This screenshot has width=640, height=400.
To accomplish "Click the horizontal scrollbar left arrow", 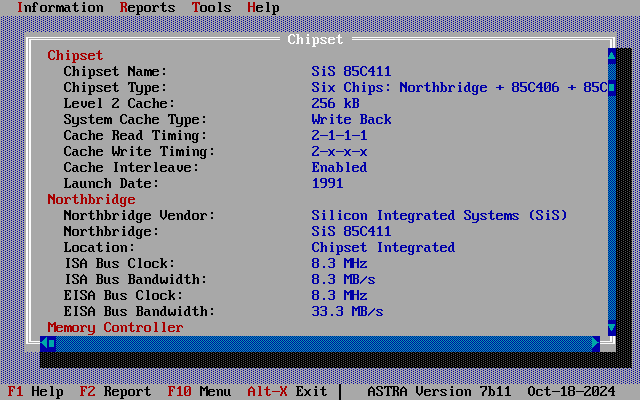I will 44,343.
